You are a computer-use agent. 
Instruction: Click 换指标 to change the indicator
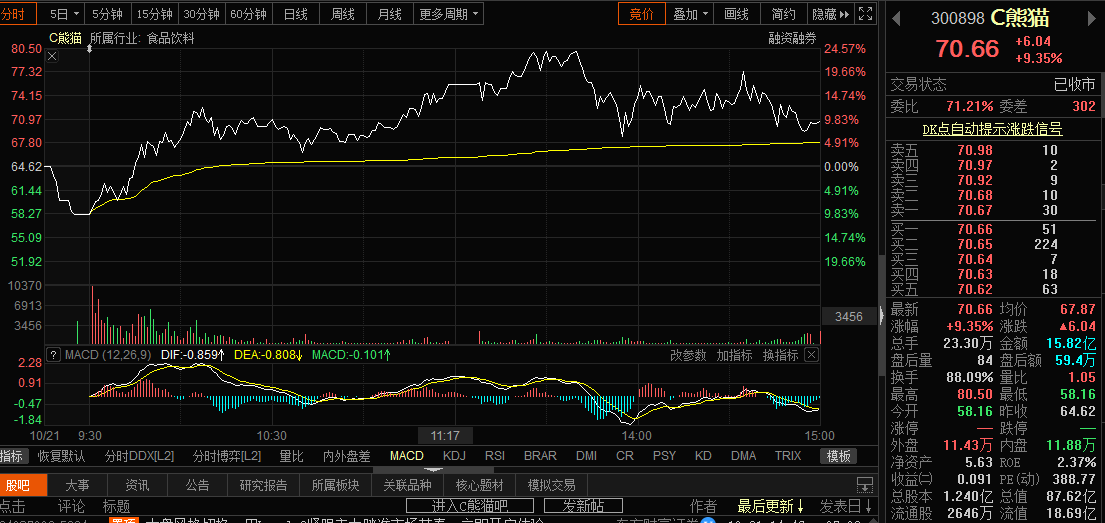click(x=781, y=355)
